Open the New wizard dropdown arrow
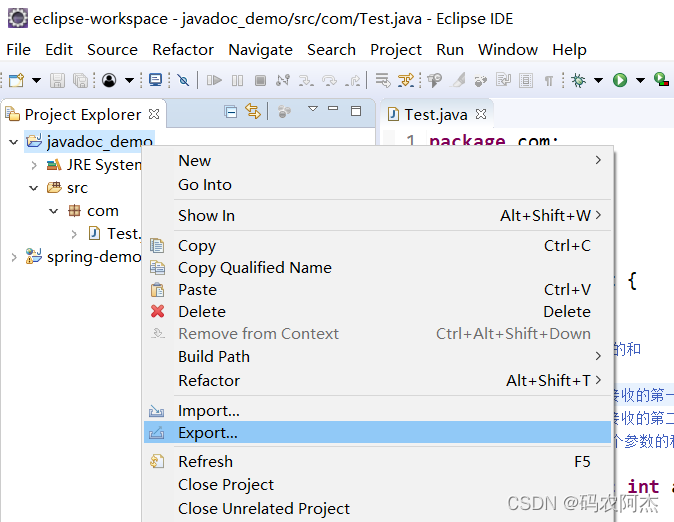 [x=37, y=80]
